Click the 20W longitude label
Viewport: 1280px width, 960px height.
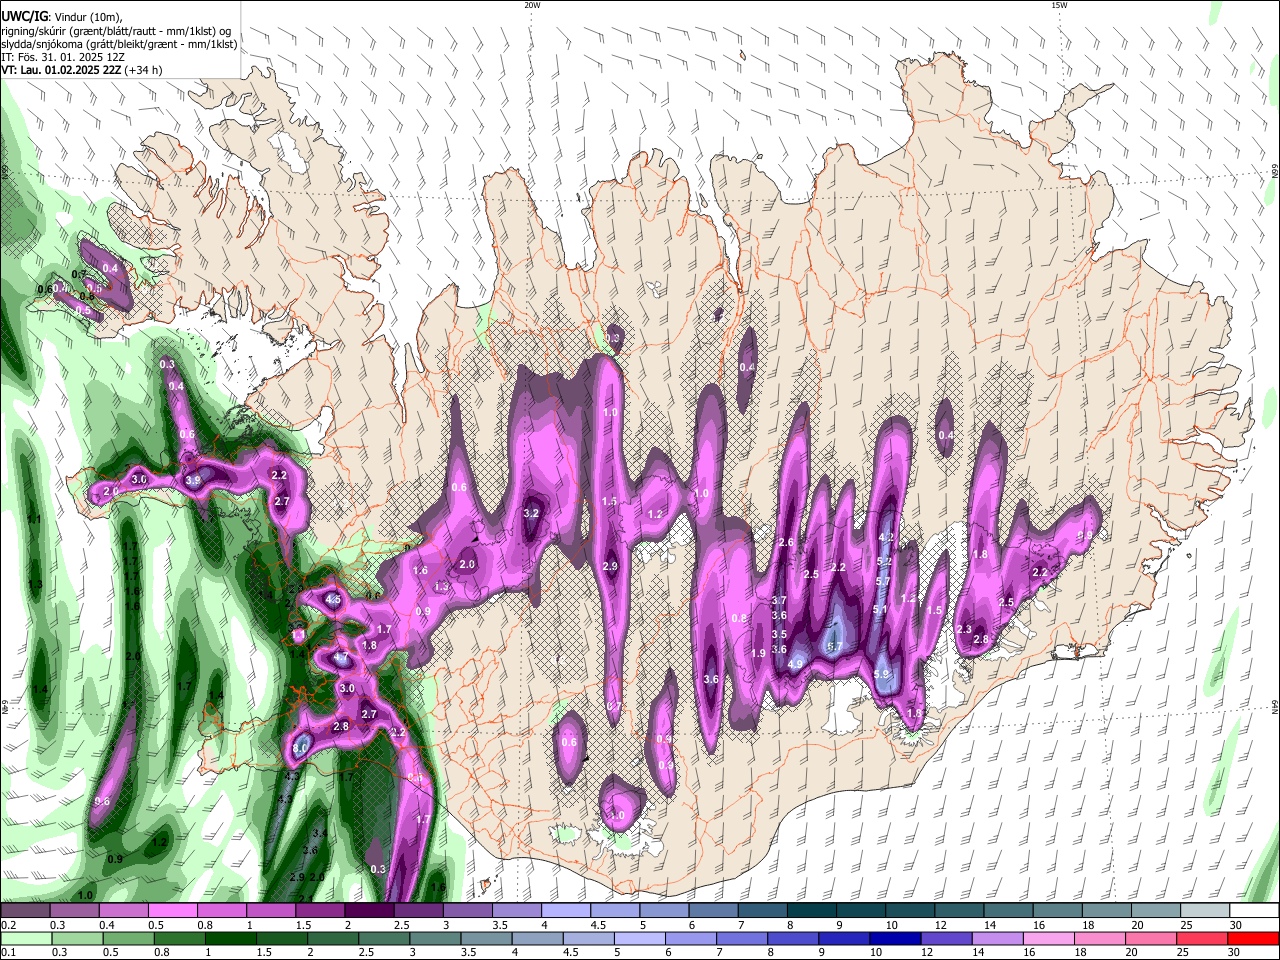(x=532, y=5)
